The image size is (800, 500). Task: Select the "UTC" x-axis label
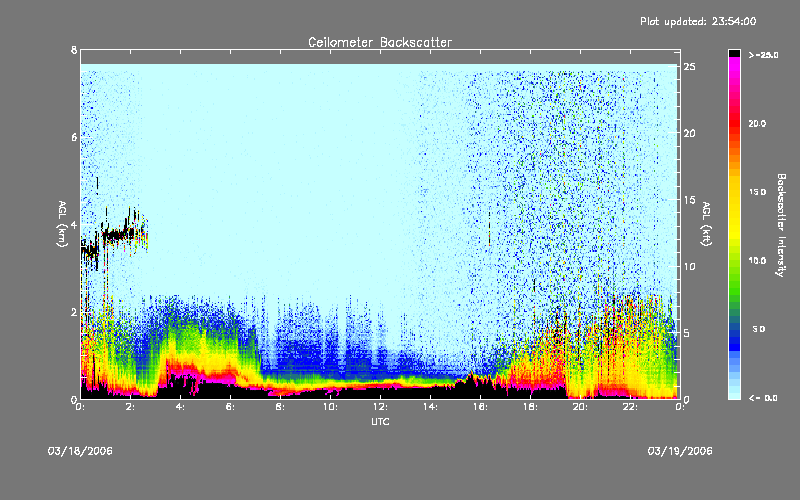(380, 421)
